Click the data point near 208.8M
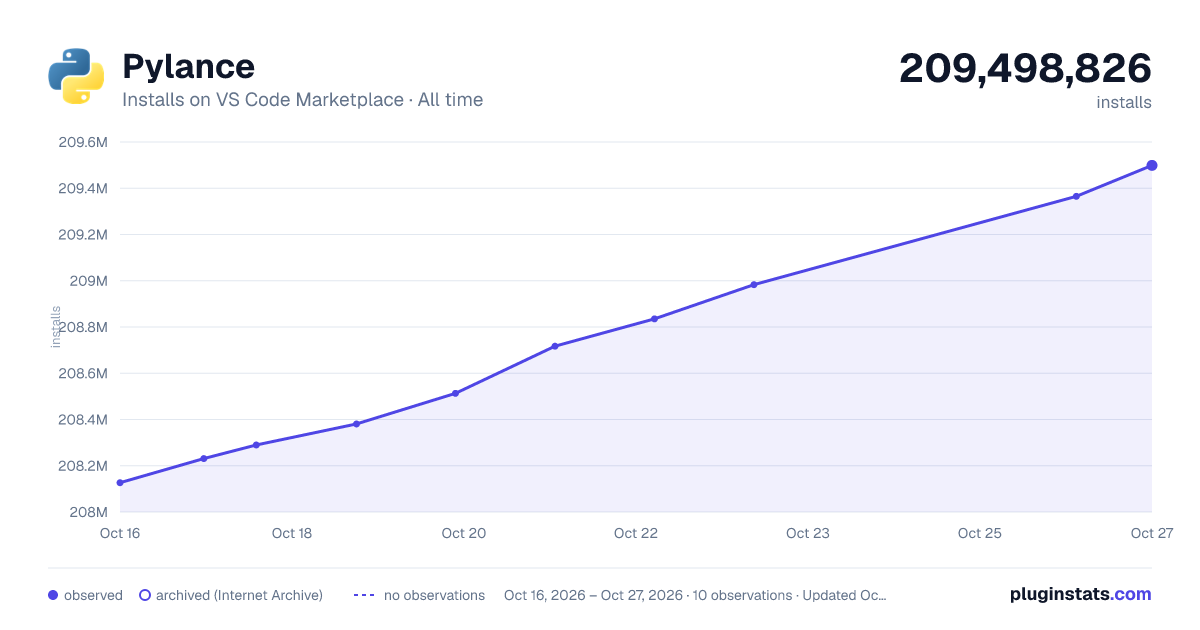The image size is (1200, 630). pos(654,319)
